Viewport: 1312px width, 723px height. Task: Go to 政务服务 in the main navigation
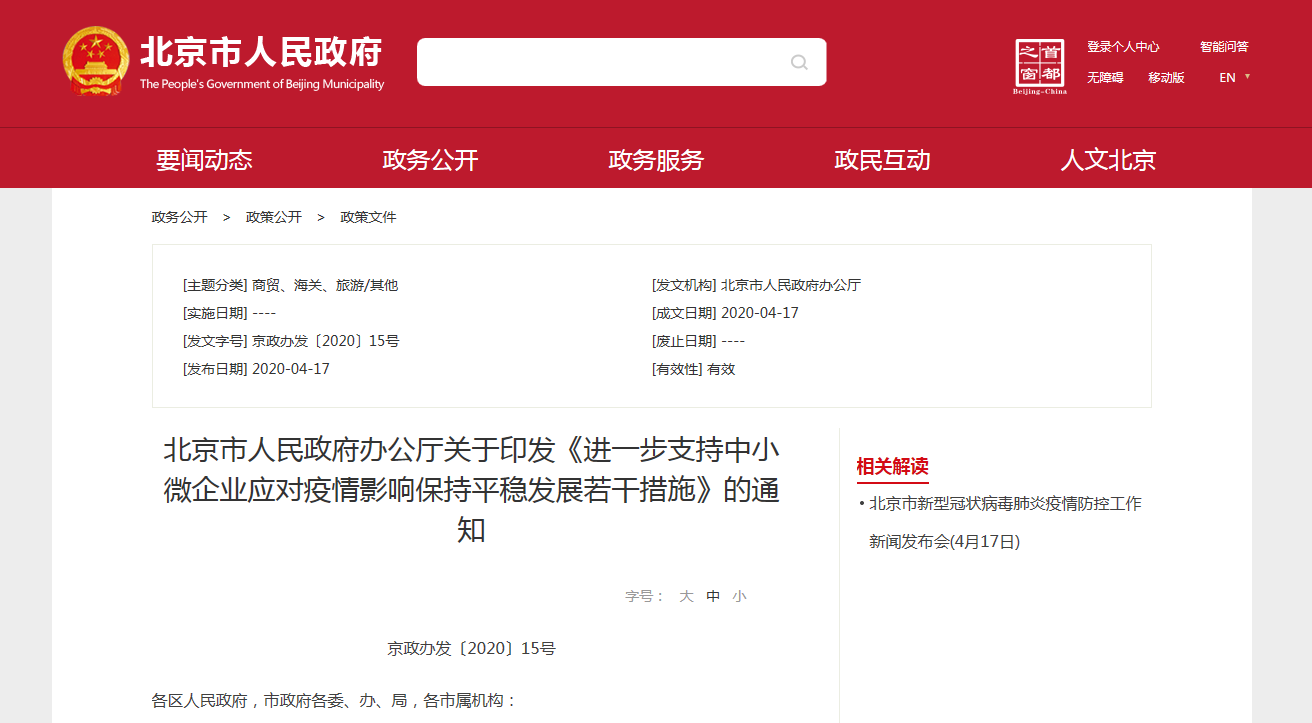tap(656, 160)
